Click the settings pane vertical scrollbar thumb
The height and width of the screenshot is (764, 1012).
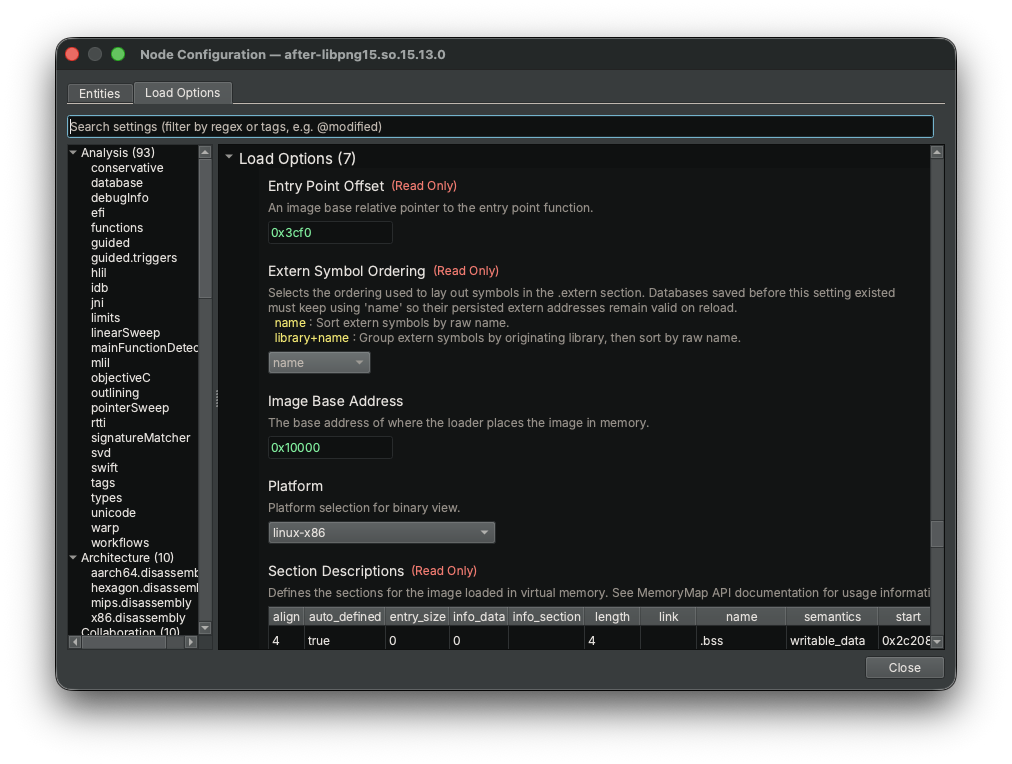pos(937,534)
